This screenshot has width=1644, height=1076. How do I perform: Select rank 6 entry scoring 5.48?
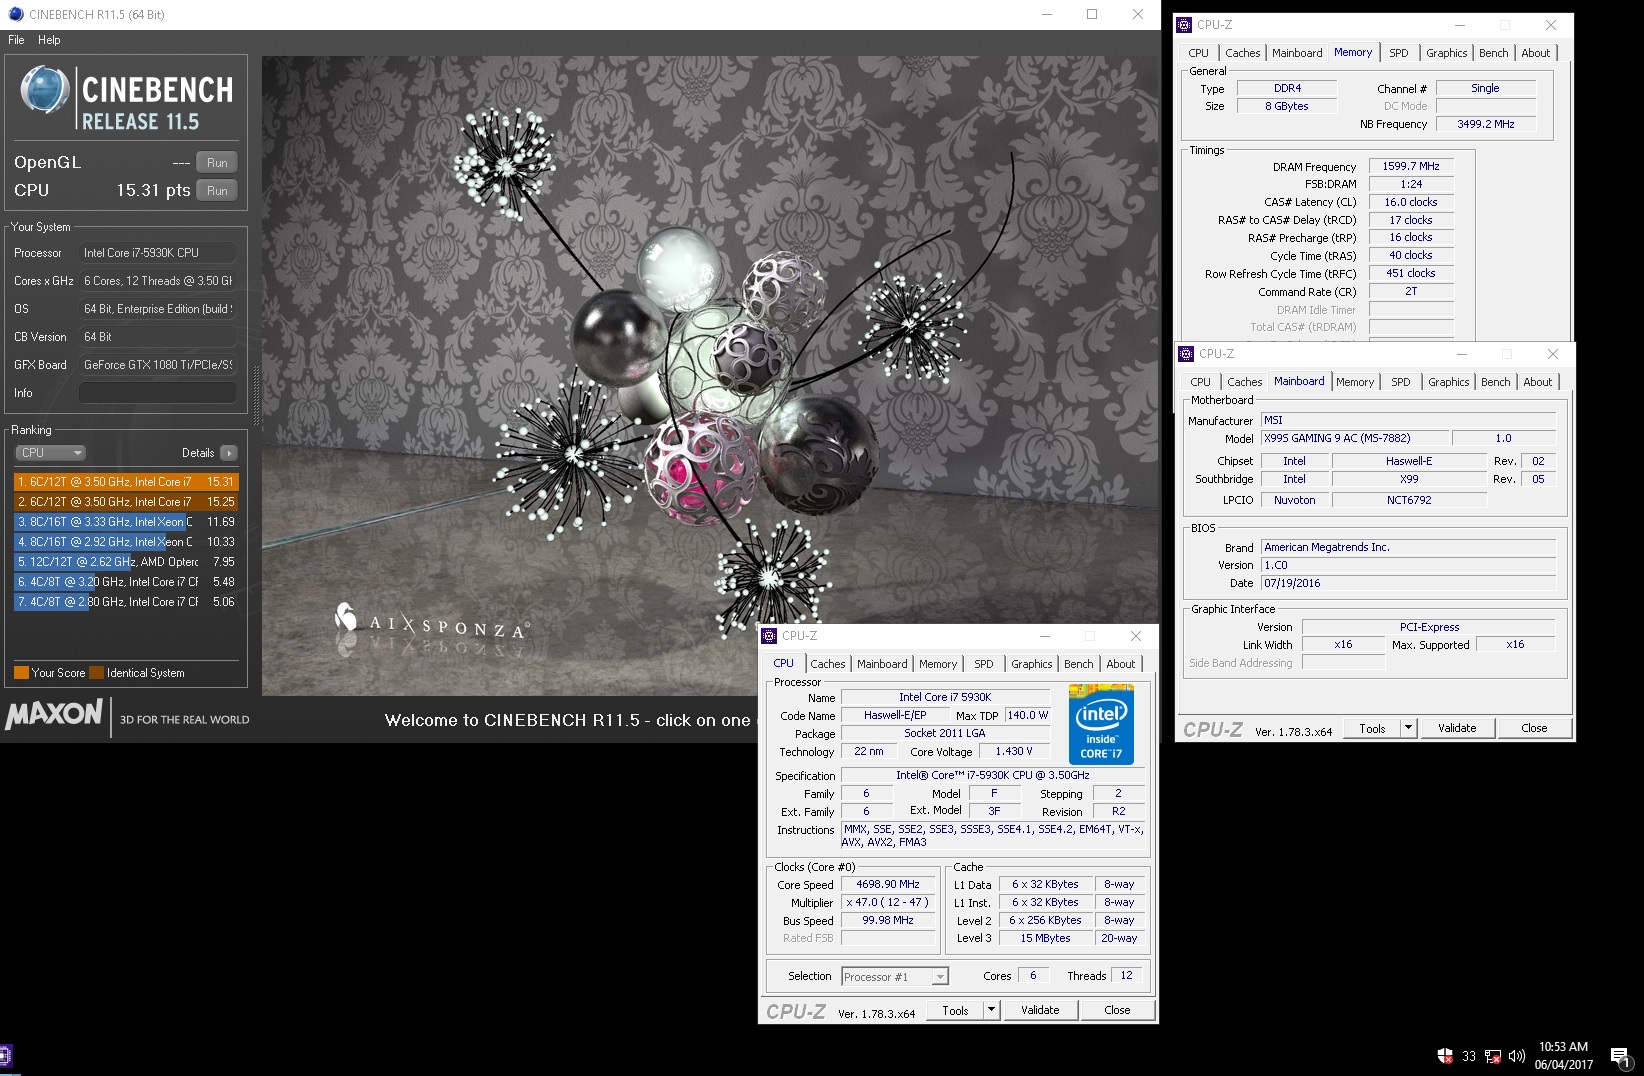126,582
